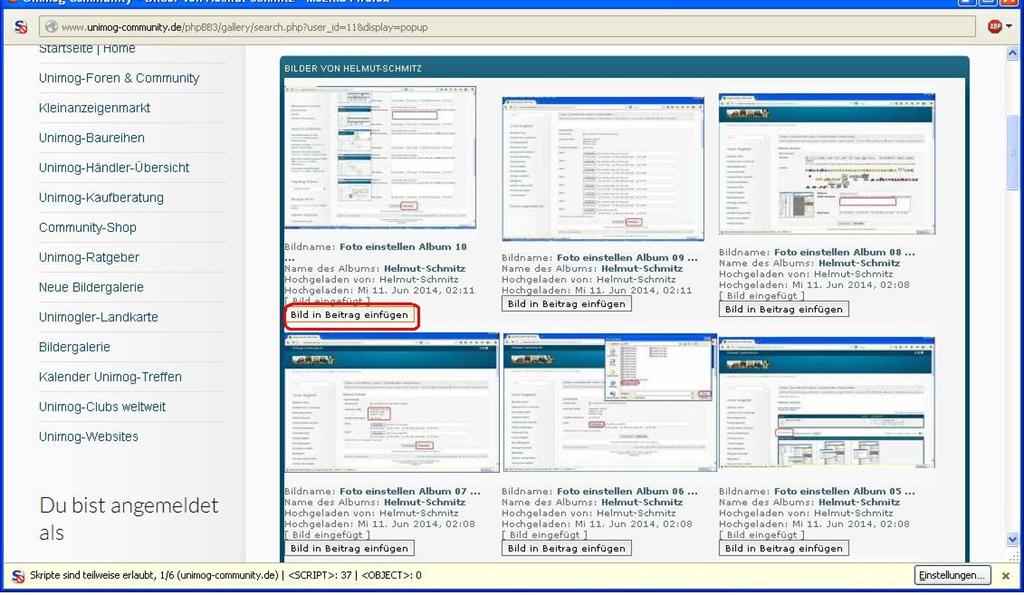
Task: Close the NoScript notification bar
Action: click(1006, 576)
